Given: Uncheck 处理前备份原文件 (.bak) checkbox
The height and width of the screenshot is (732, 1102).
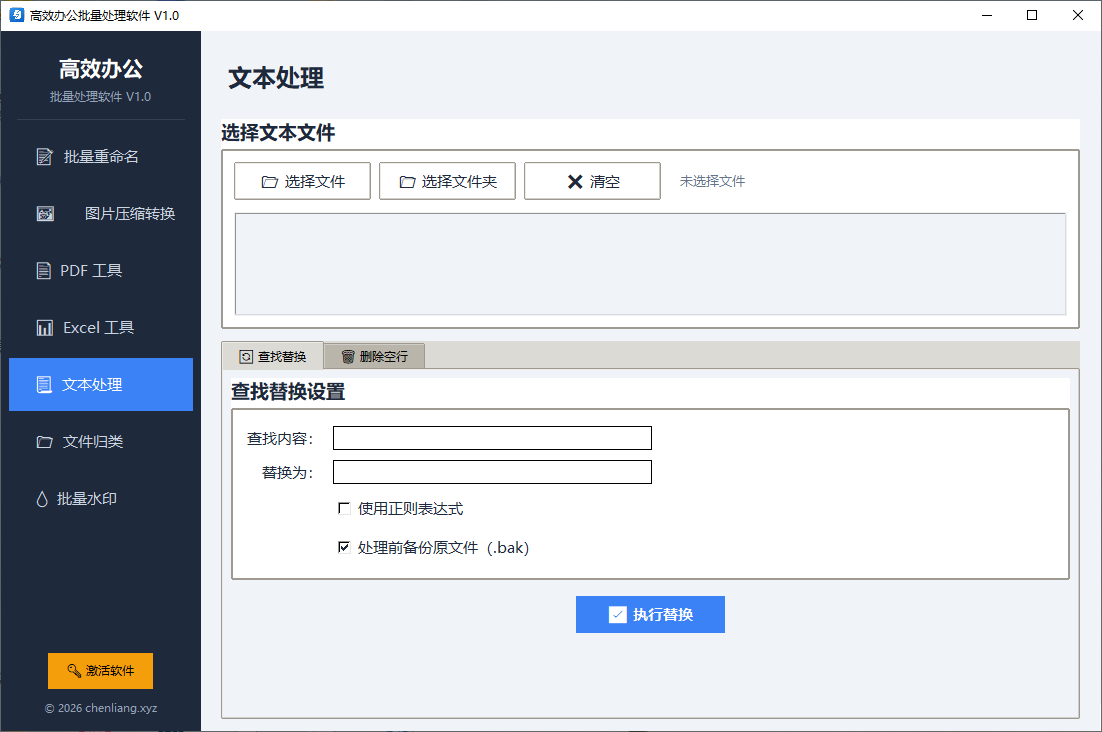Looking at the screenshot, I should [x=344, y=547].
